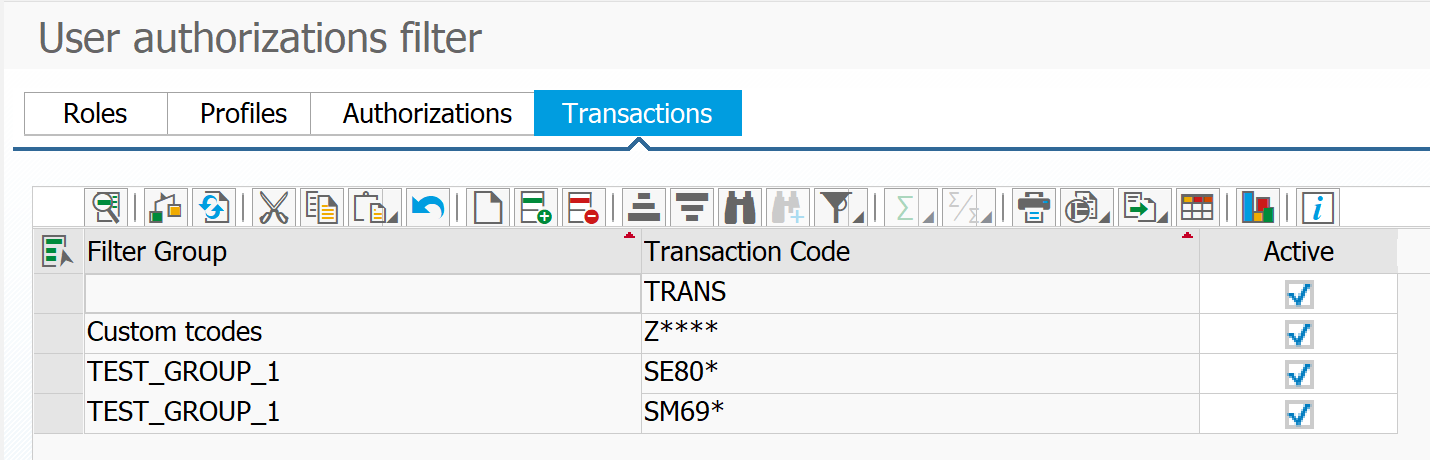This screenshot has width=1430, height=460.
Task: Delete row using the red minus icon
Action: pyautogui.click(x=583, y=208)
